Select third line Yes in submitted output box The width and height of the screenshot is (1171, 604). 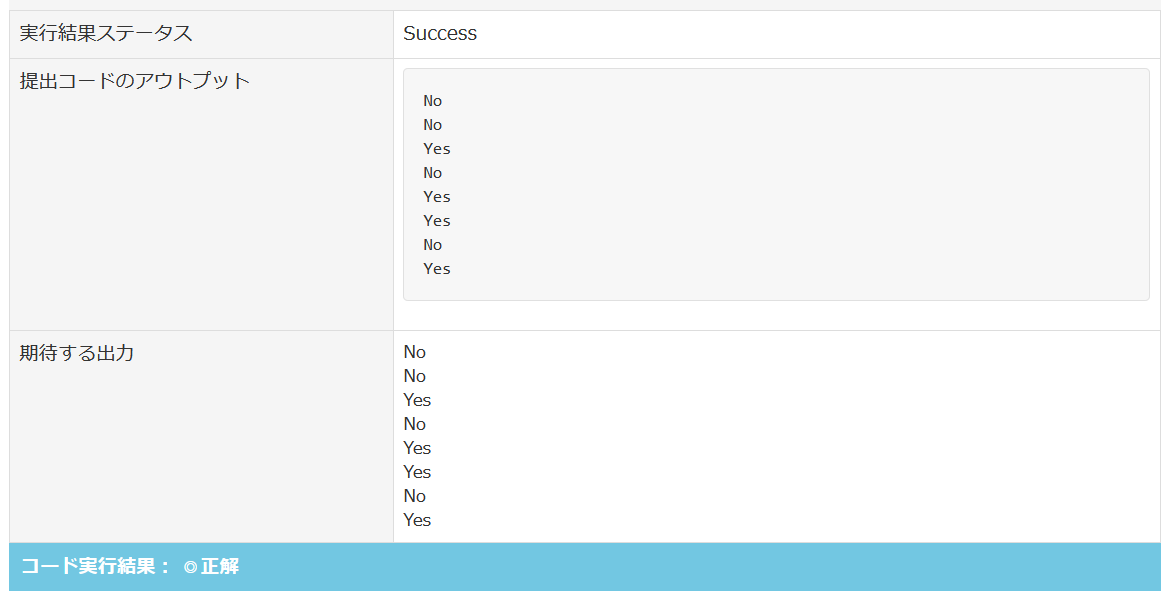point(437,149)
